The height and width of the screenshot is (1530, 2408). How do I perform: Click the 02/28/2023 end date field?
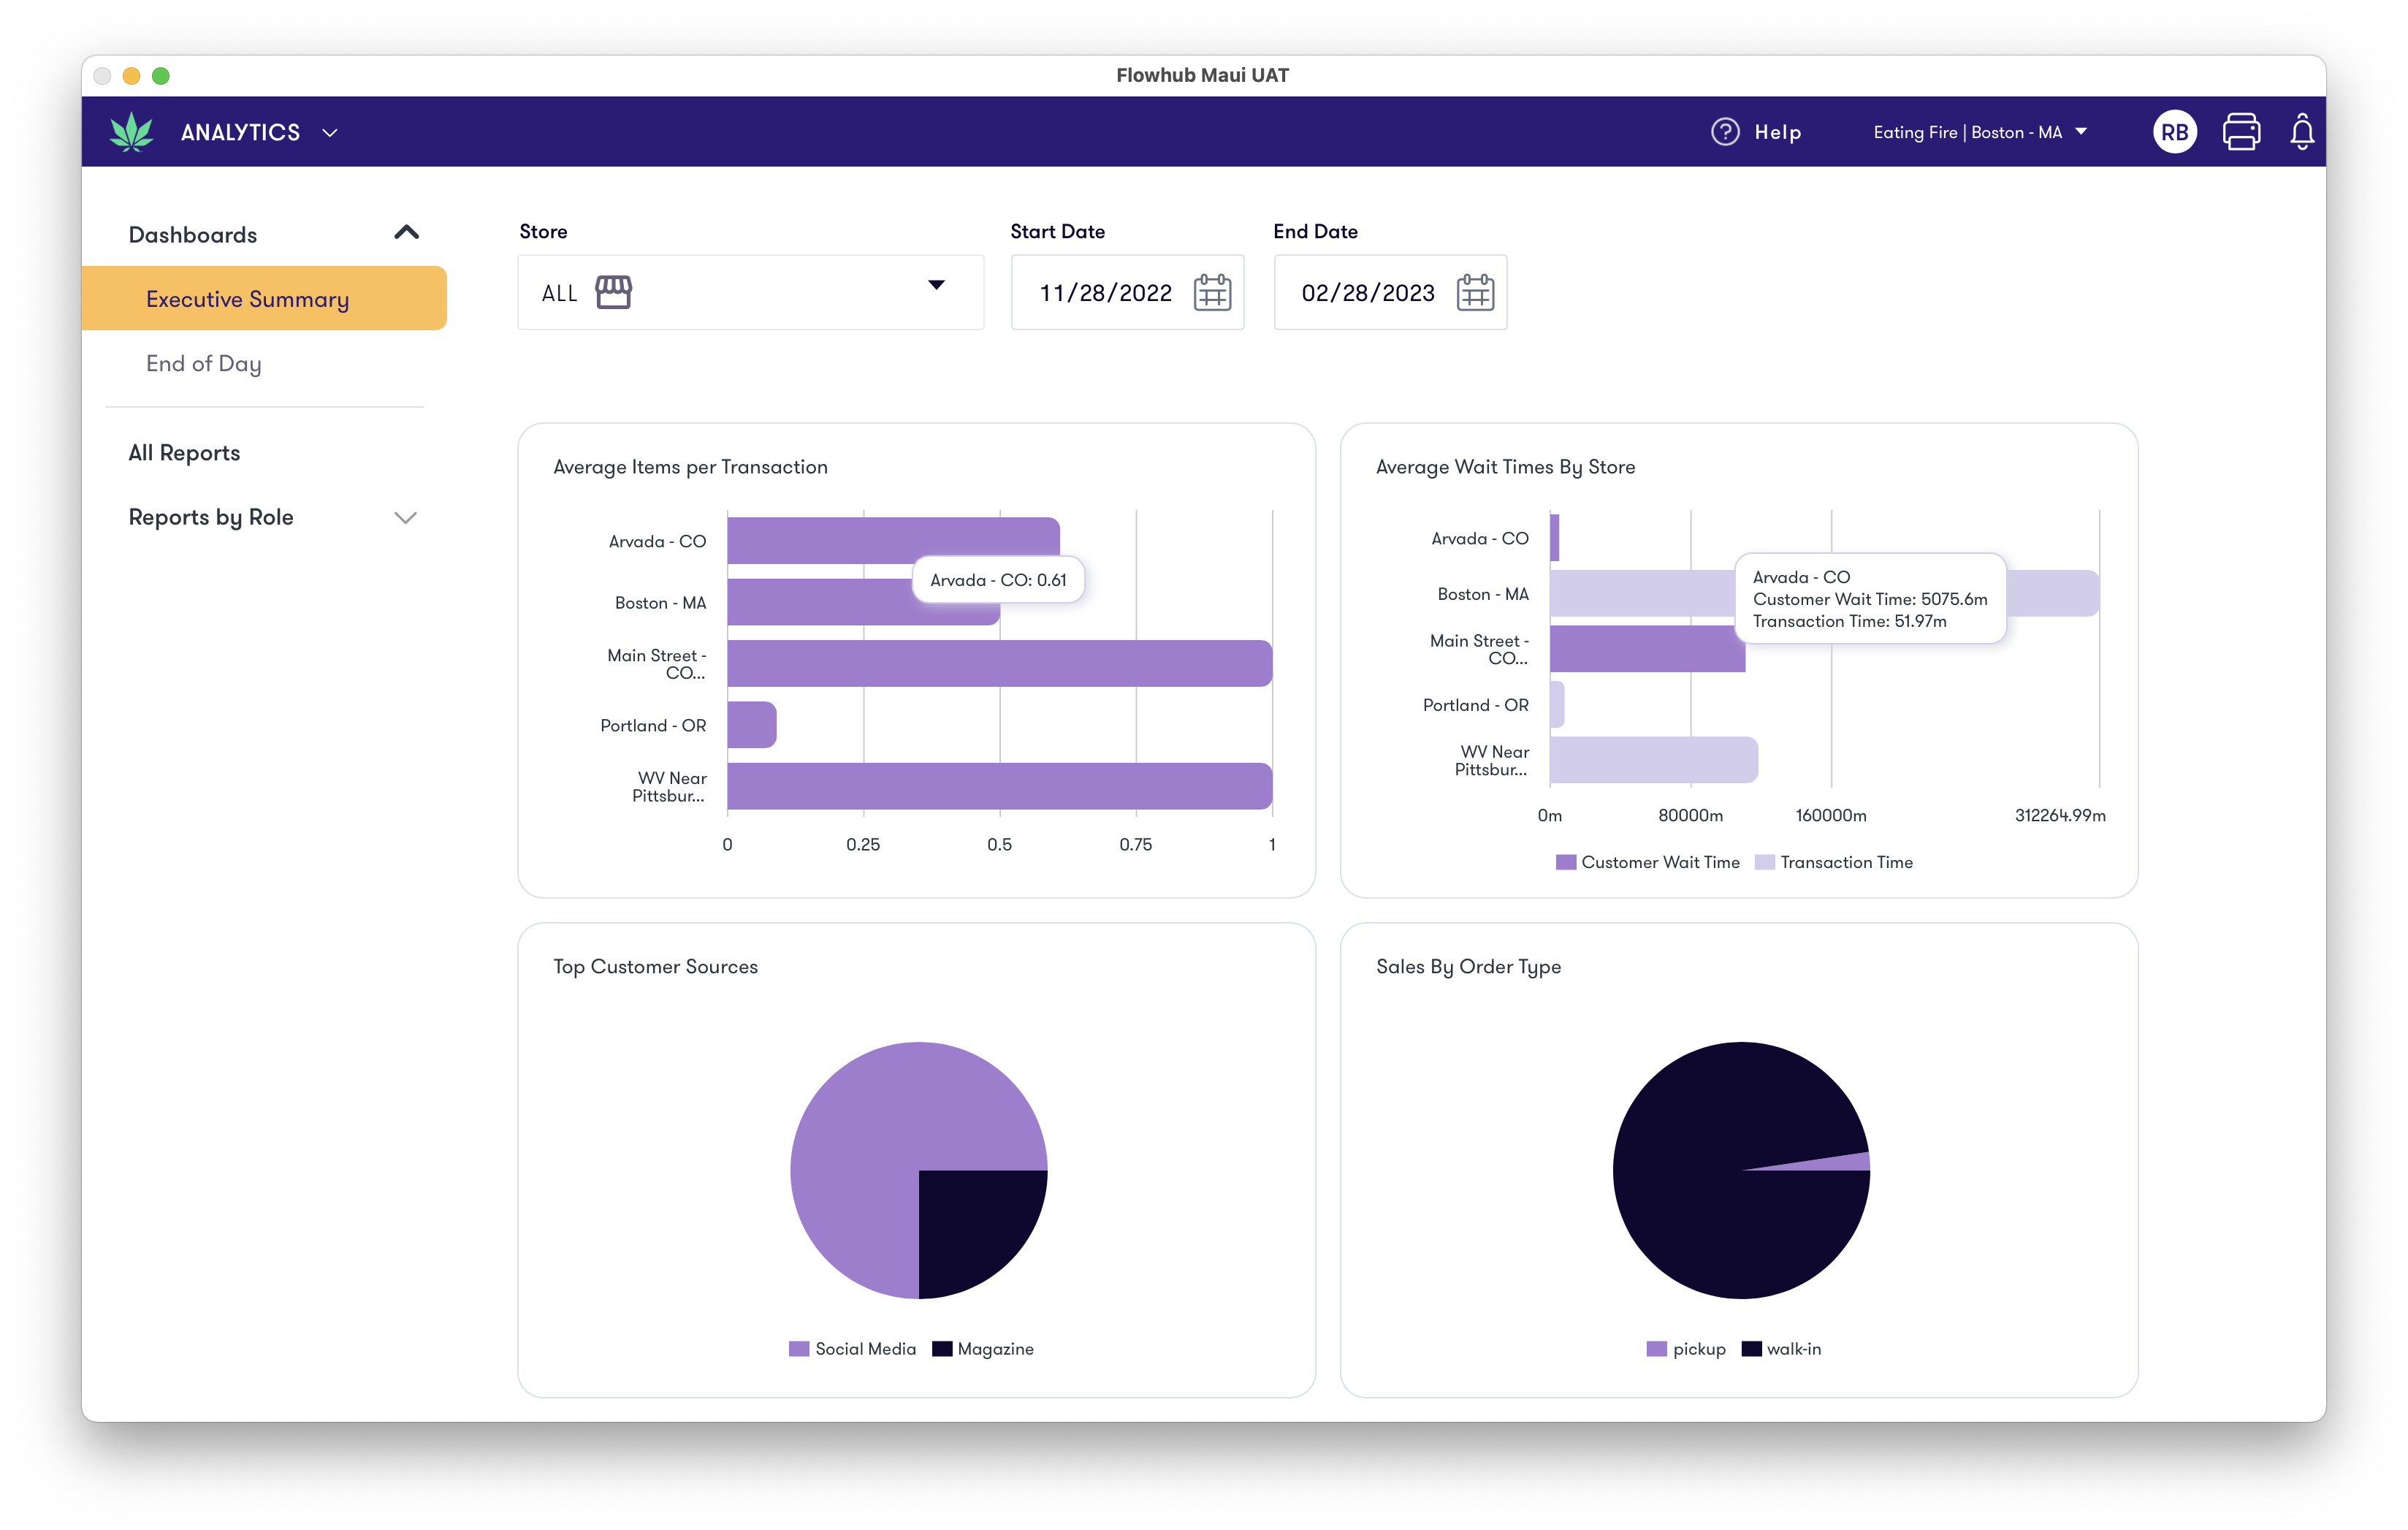pyautogui.click(x=1390, y=293)
